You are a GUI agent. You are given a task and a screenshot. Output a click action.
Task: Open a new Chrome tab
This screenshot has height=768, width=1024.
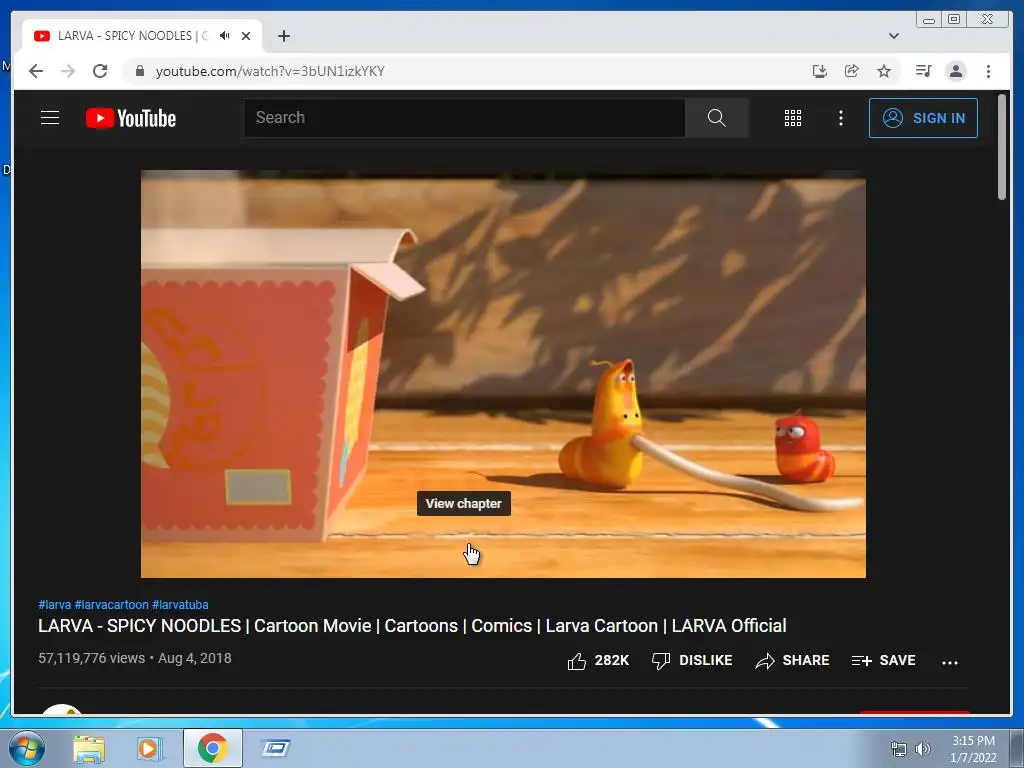[283, 36]
